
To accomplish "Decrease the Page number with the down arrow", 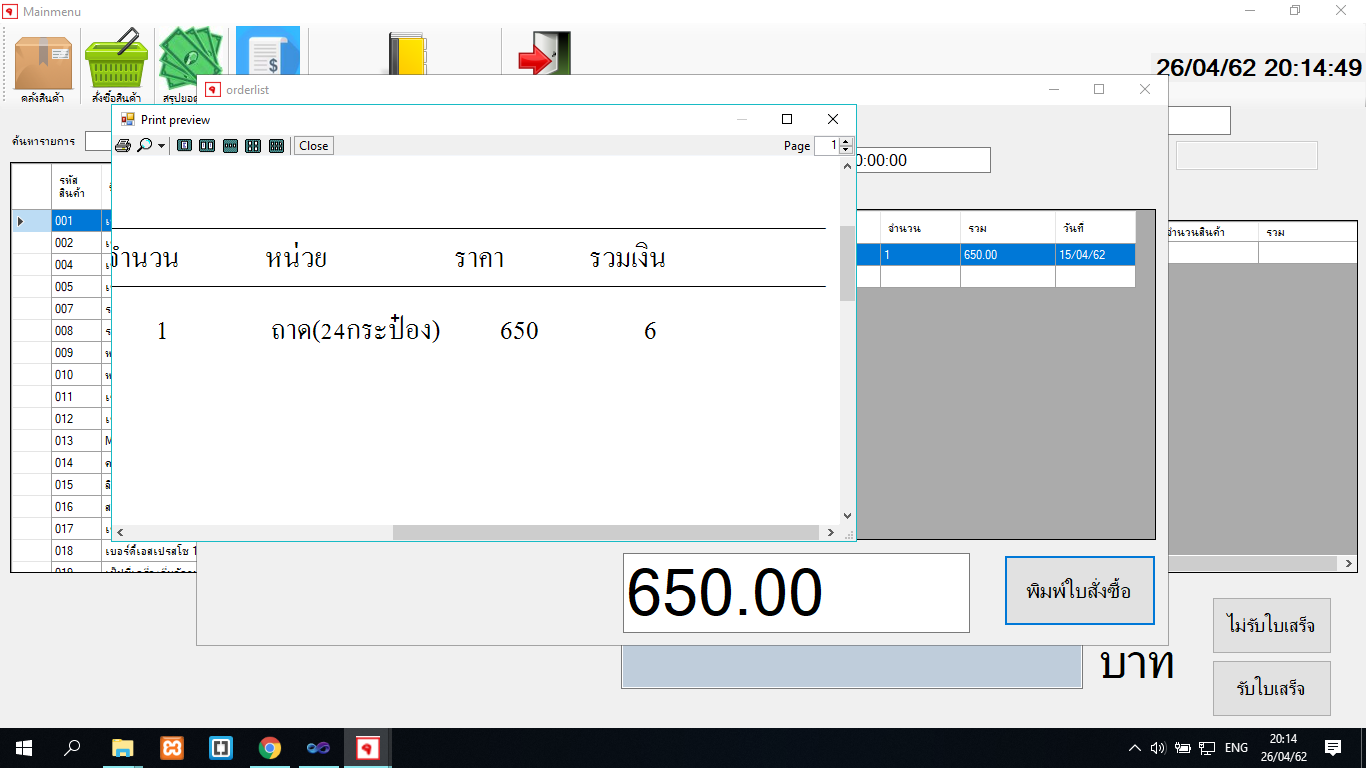I will coord(846,150).
